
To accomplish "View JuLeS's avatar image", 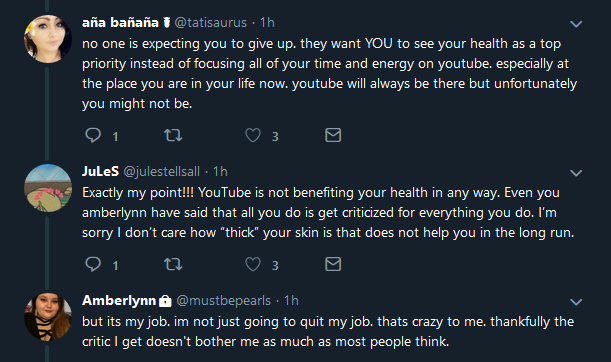I will click(x=48, y=188).
